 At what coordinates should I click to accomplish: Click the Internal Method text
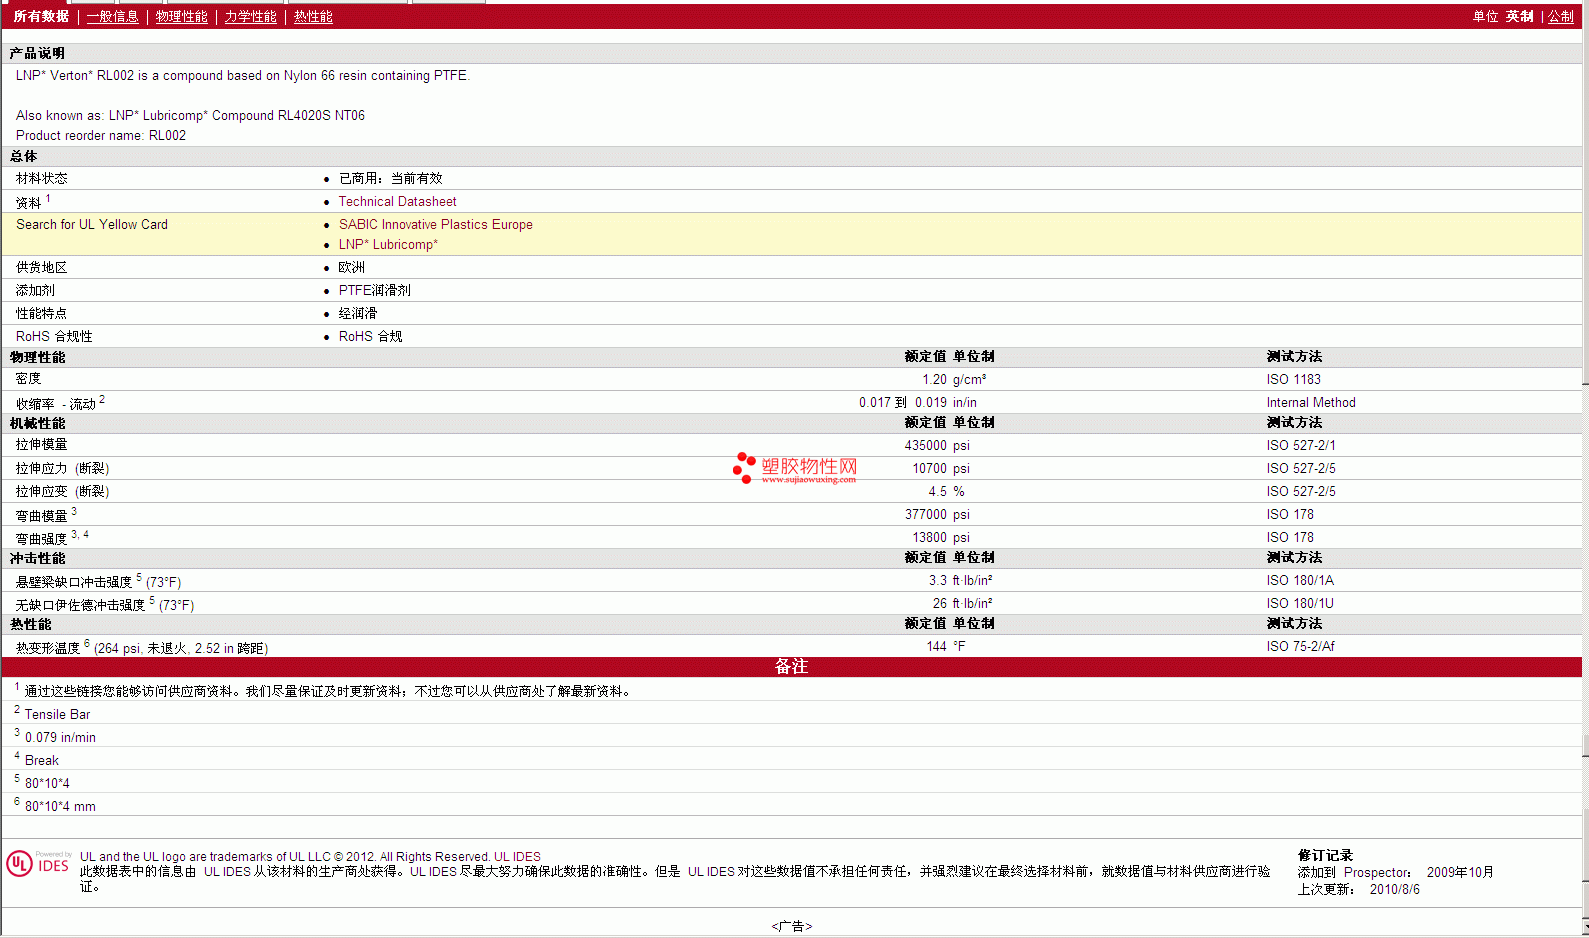[x=1311, y=403]
